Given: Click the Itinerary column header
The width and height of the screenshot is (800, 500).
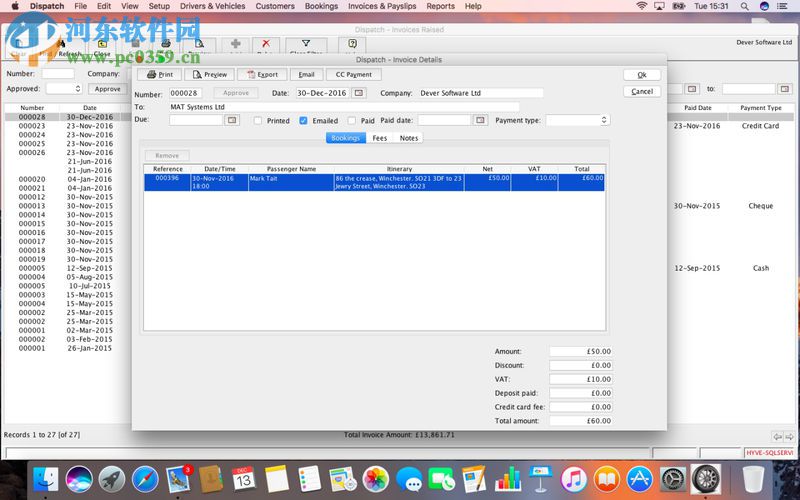Looking at the screenshot, I should (x=399, y=169).
